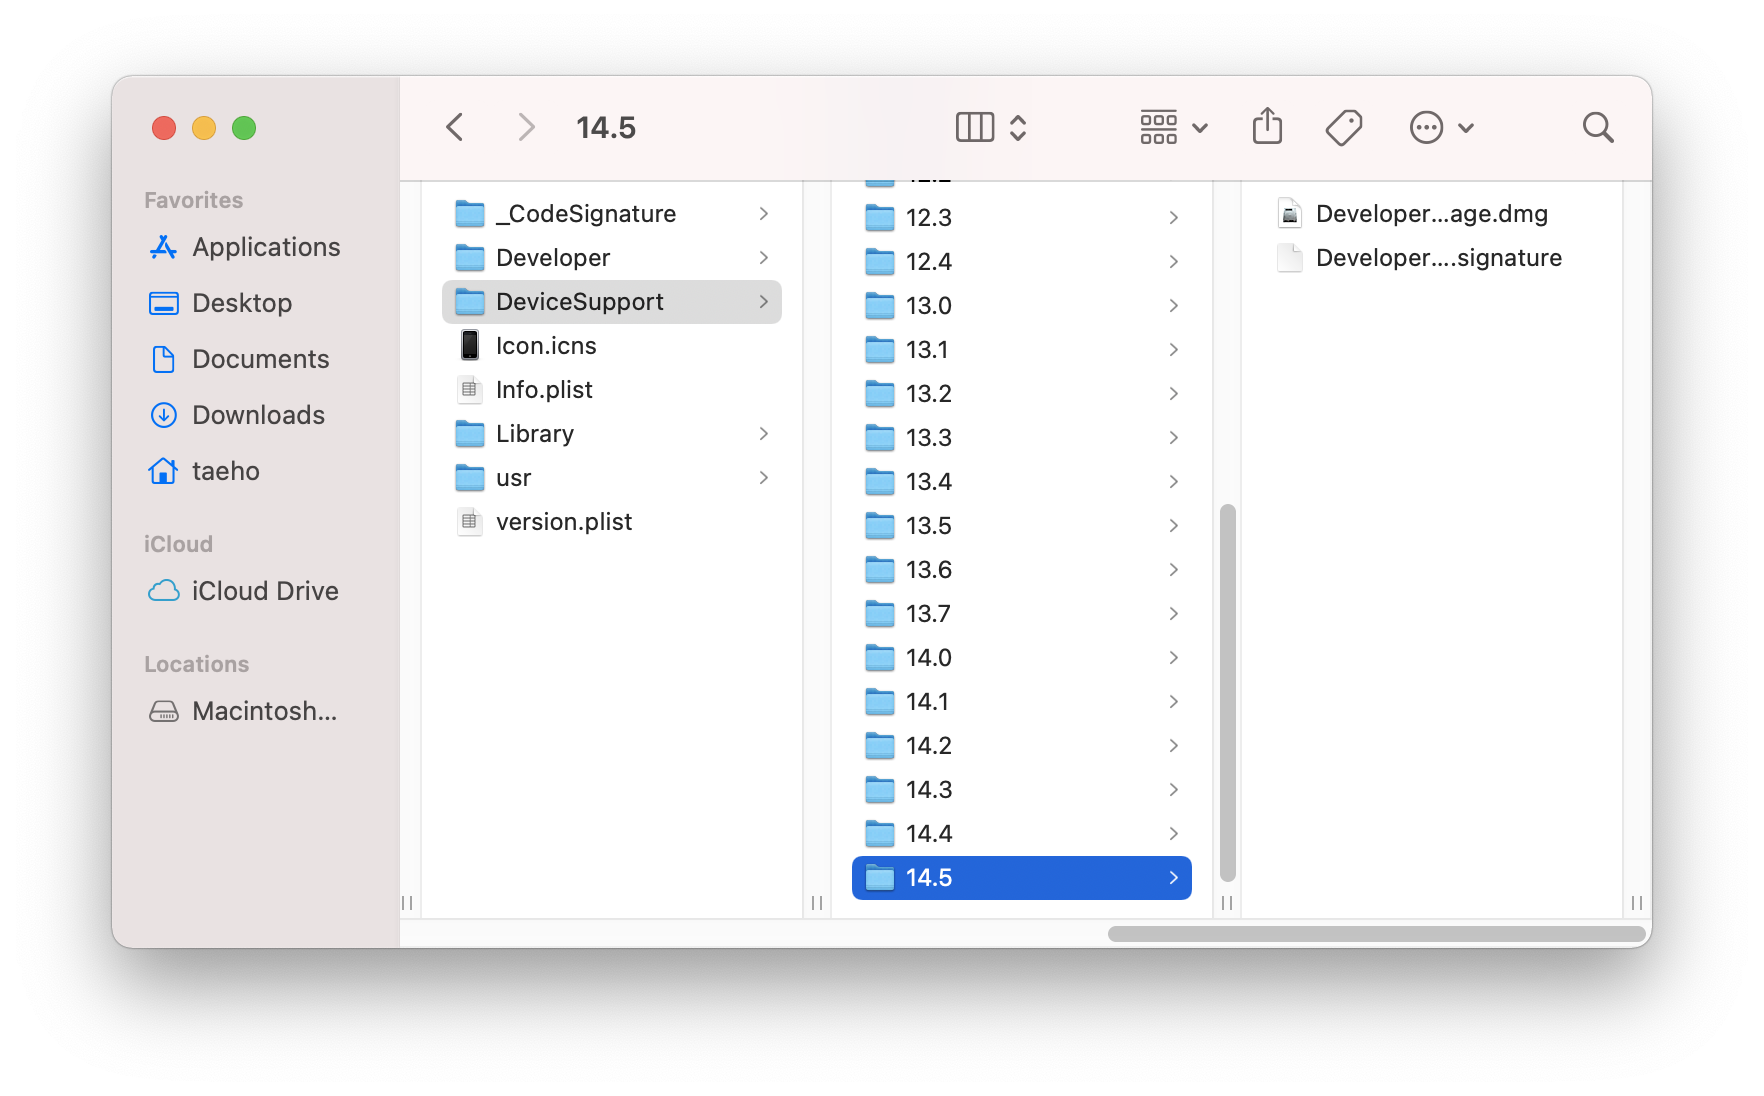Click the green fullscreen window button
The width and height of the screenshot is (1764, 1096).
pyautogui.click(x=244, y=128)
